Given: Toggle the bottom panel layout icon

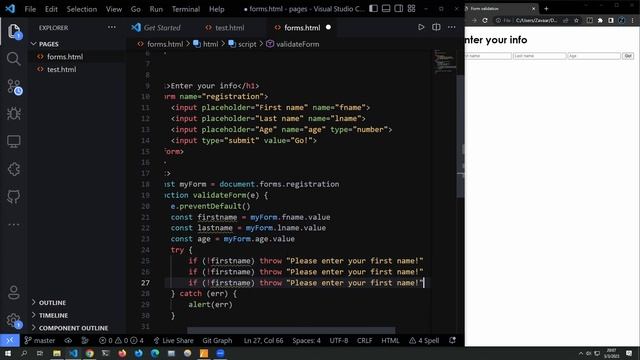Looking at the screenshot, I should point(386,9).
